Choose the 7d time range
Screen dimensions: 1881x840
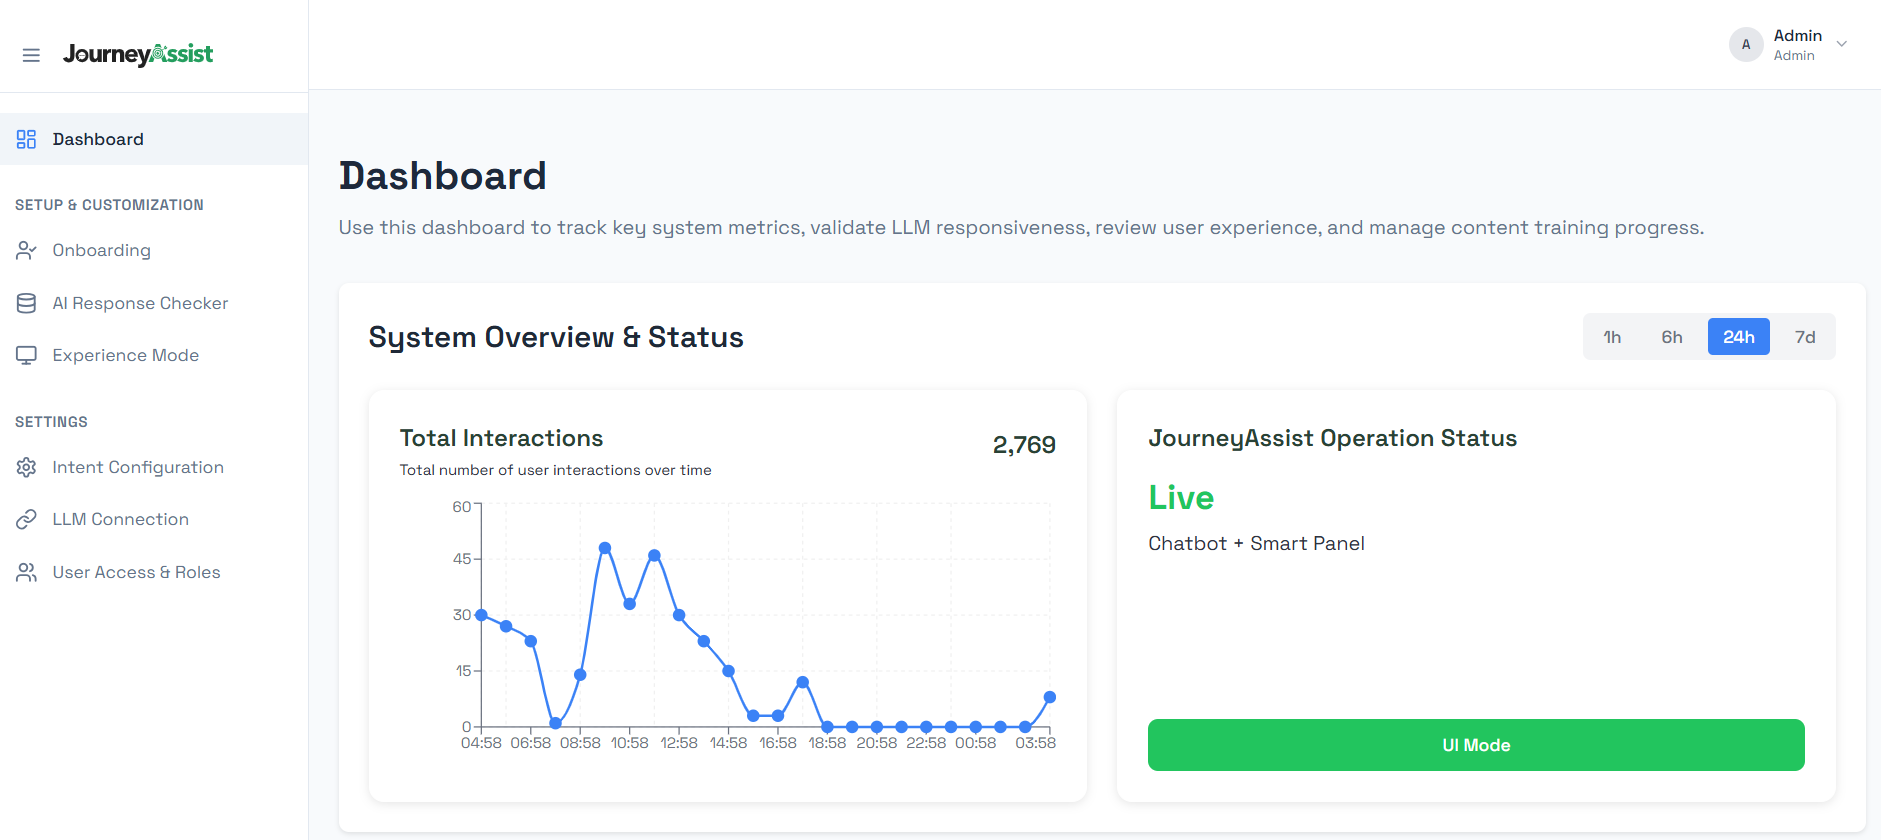coord(1804,337)
